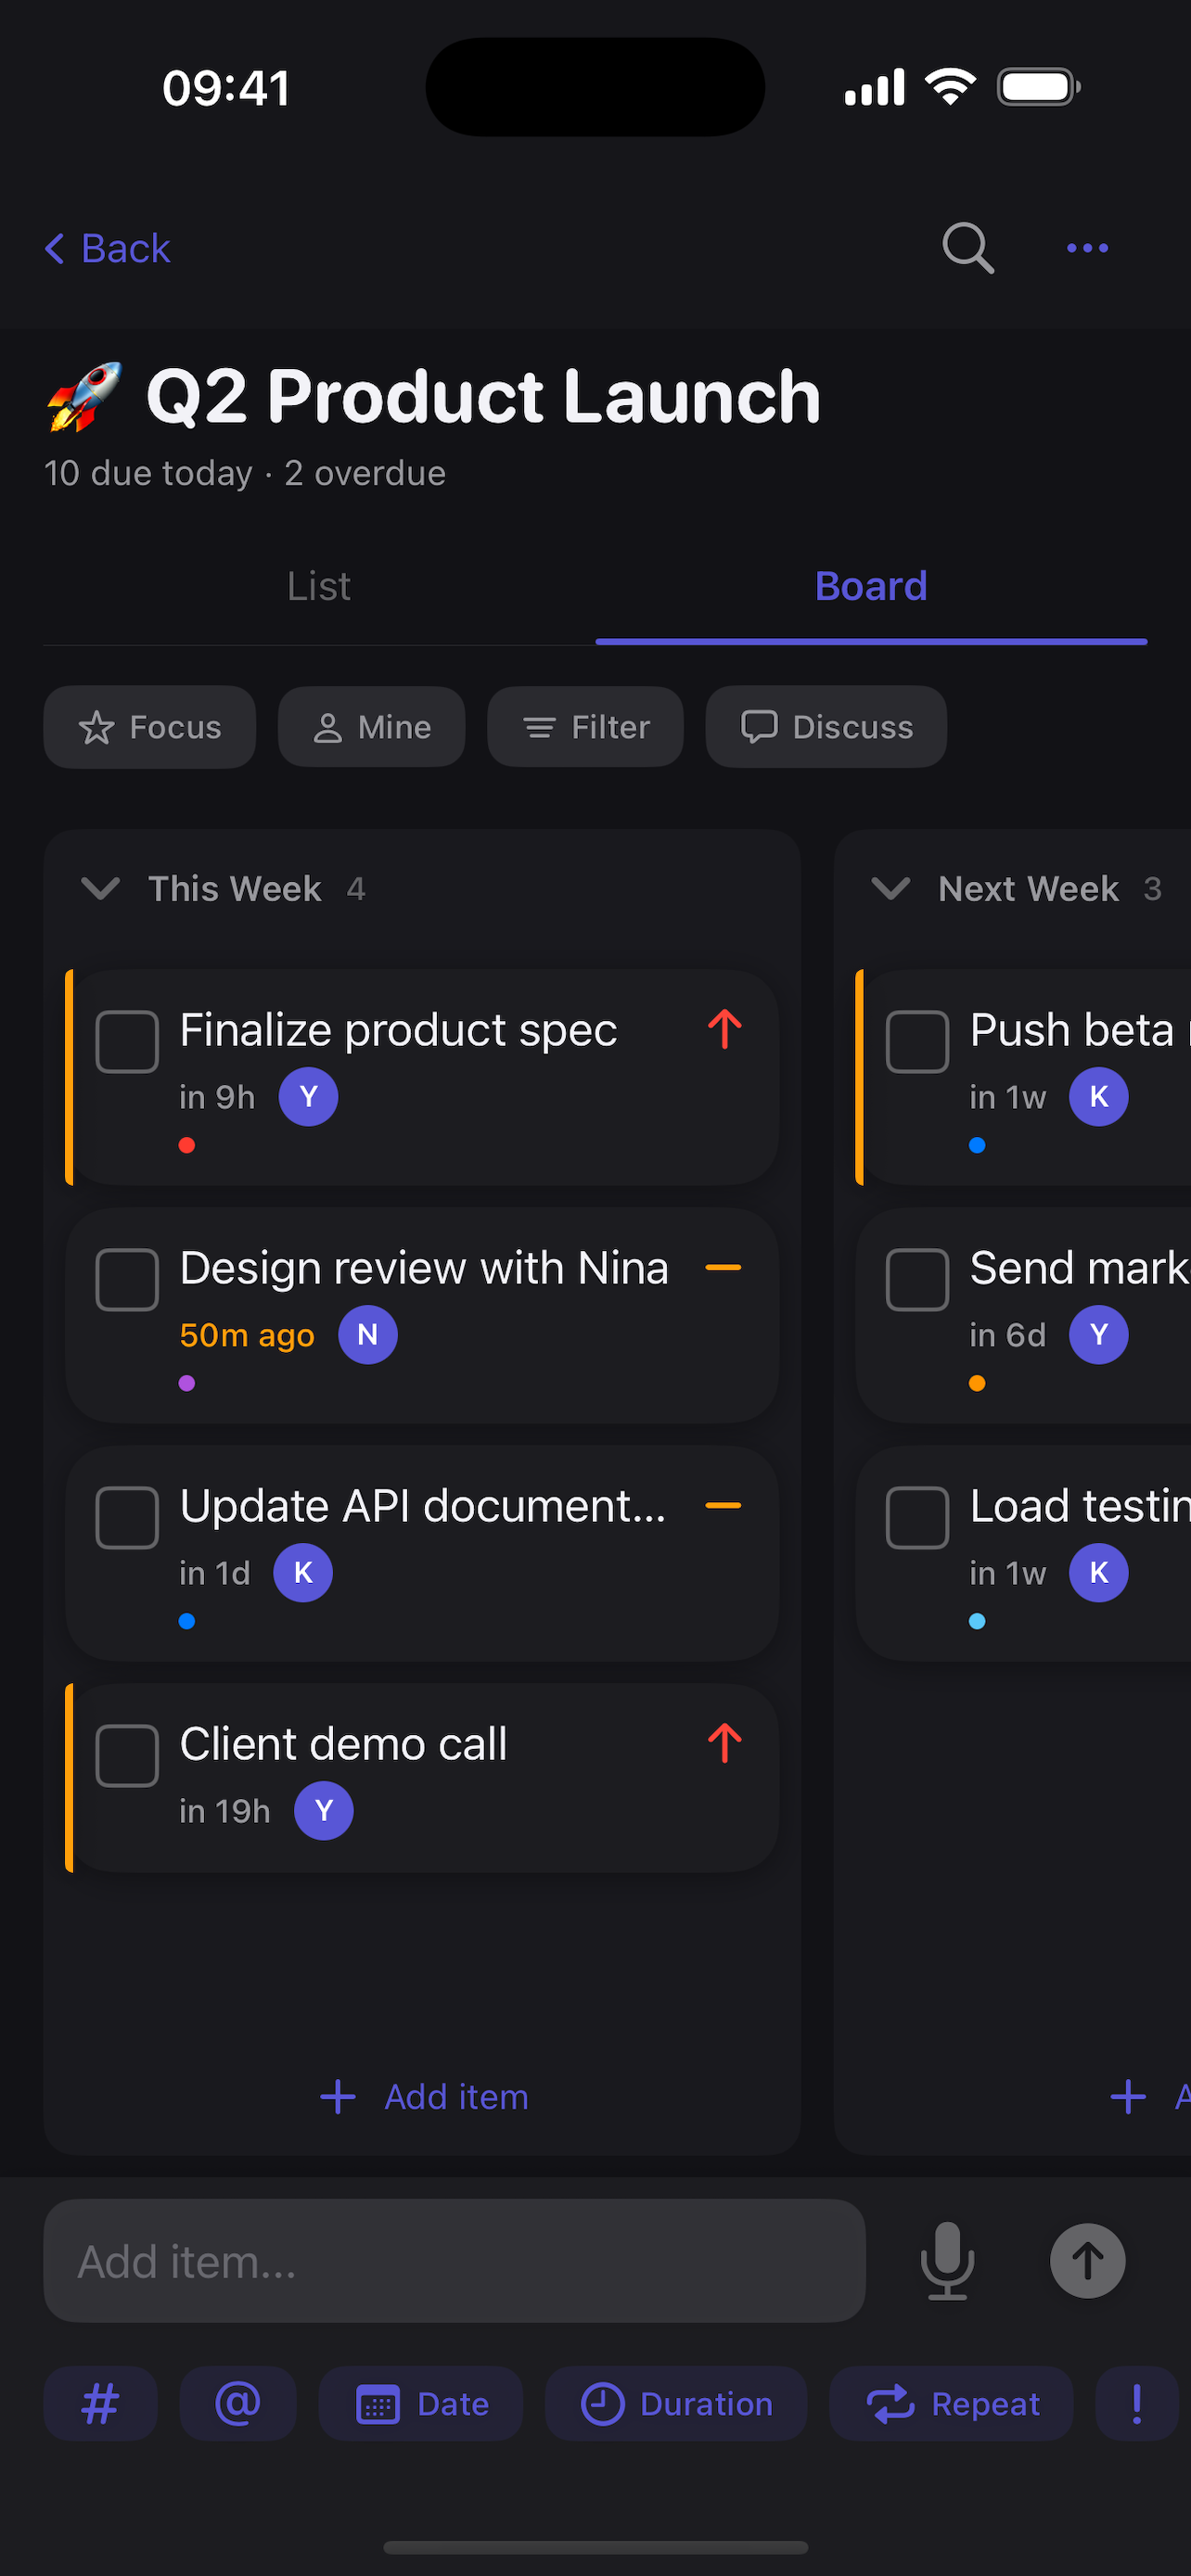1191x2576 pixels.
Task: Tap the Next Week column heading
Action: tap(1028, 888)
